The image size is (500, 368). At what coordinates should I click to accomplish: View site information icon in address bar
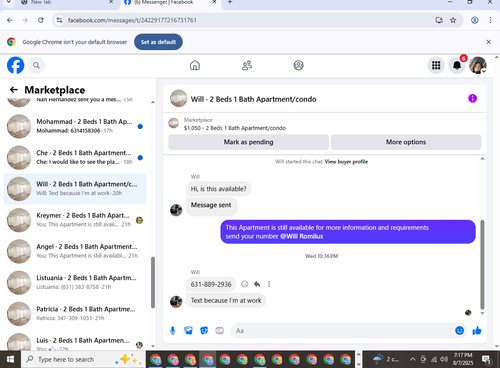59,20
